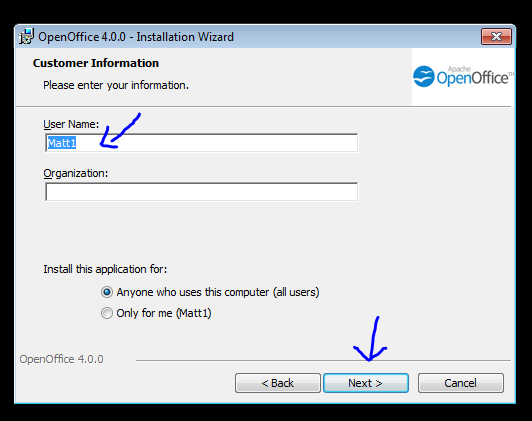
Task: Click the Customer Information heading
Action: pos(96,63)
